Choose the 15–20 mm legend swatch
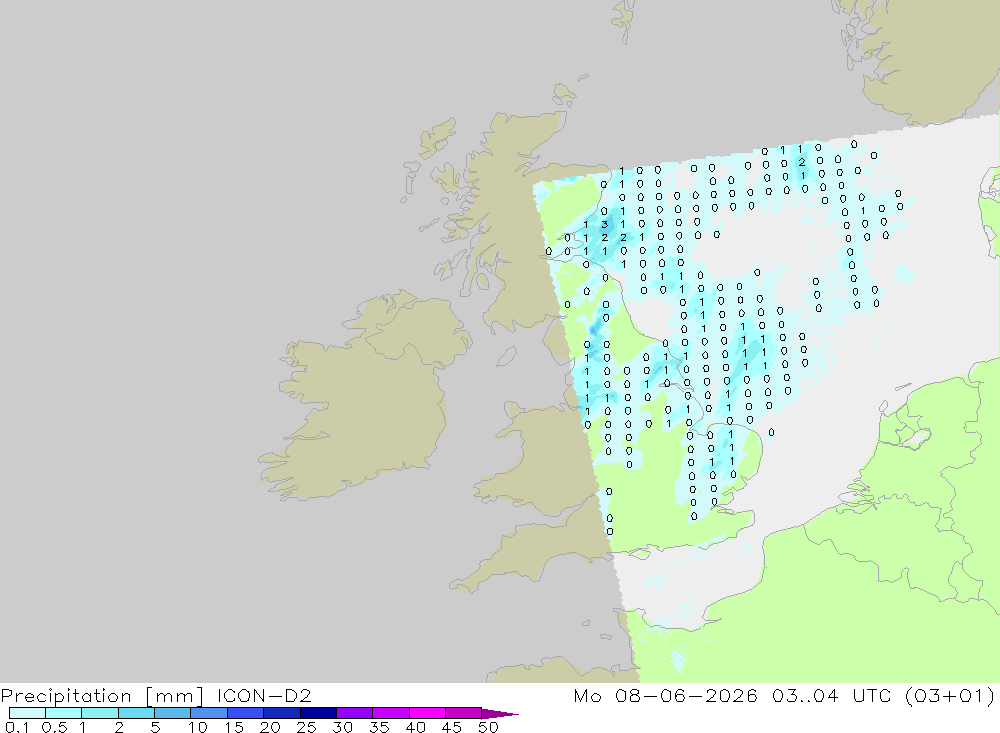Viewport: 1000px width, 733px height. click(245, 713)
